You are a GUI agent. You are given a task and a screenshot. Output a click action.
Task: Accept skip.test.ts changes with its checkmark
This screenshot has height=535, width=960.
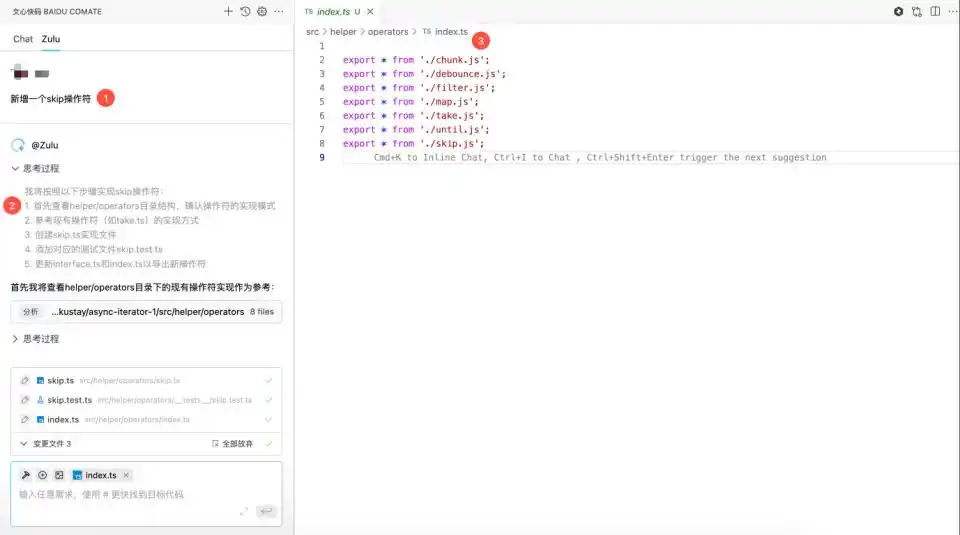tap(268, 400)
